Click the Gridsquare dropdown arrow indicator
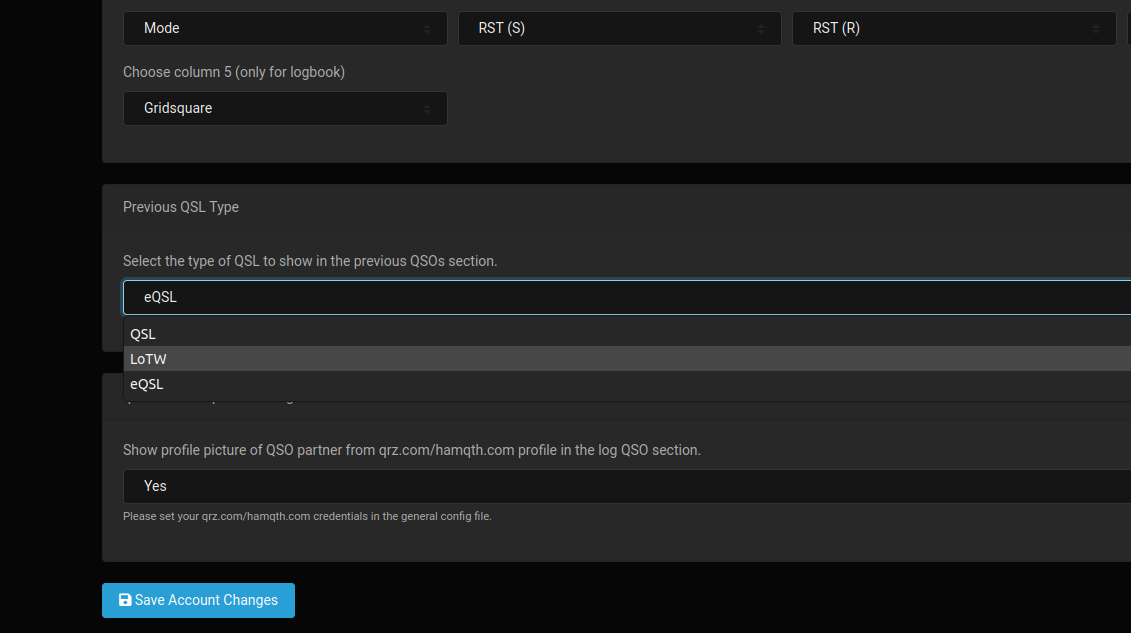The width and height of the screenshot is (1131, 633). coord(427,109)
